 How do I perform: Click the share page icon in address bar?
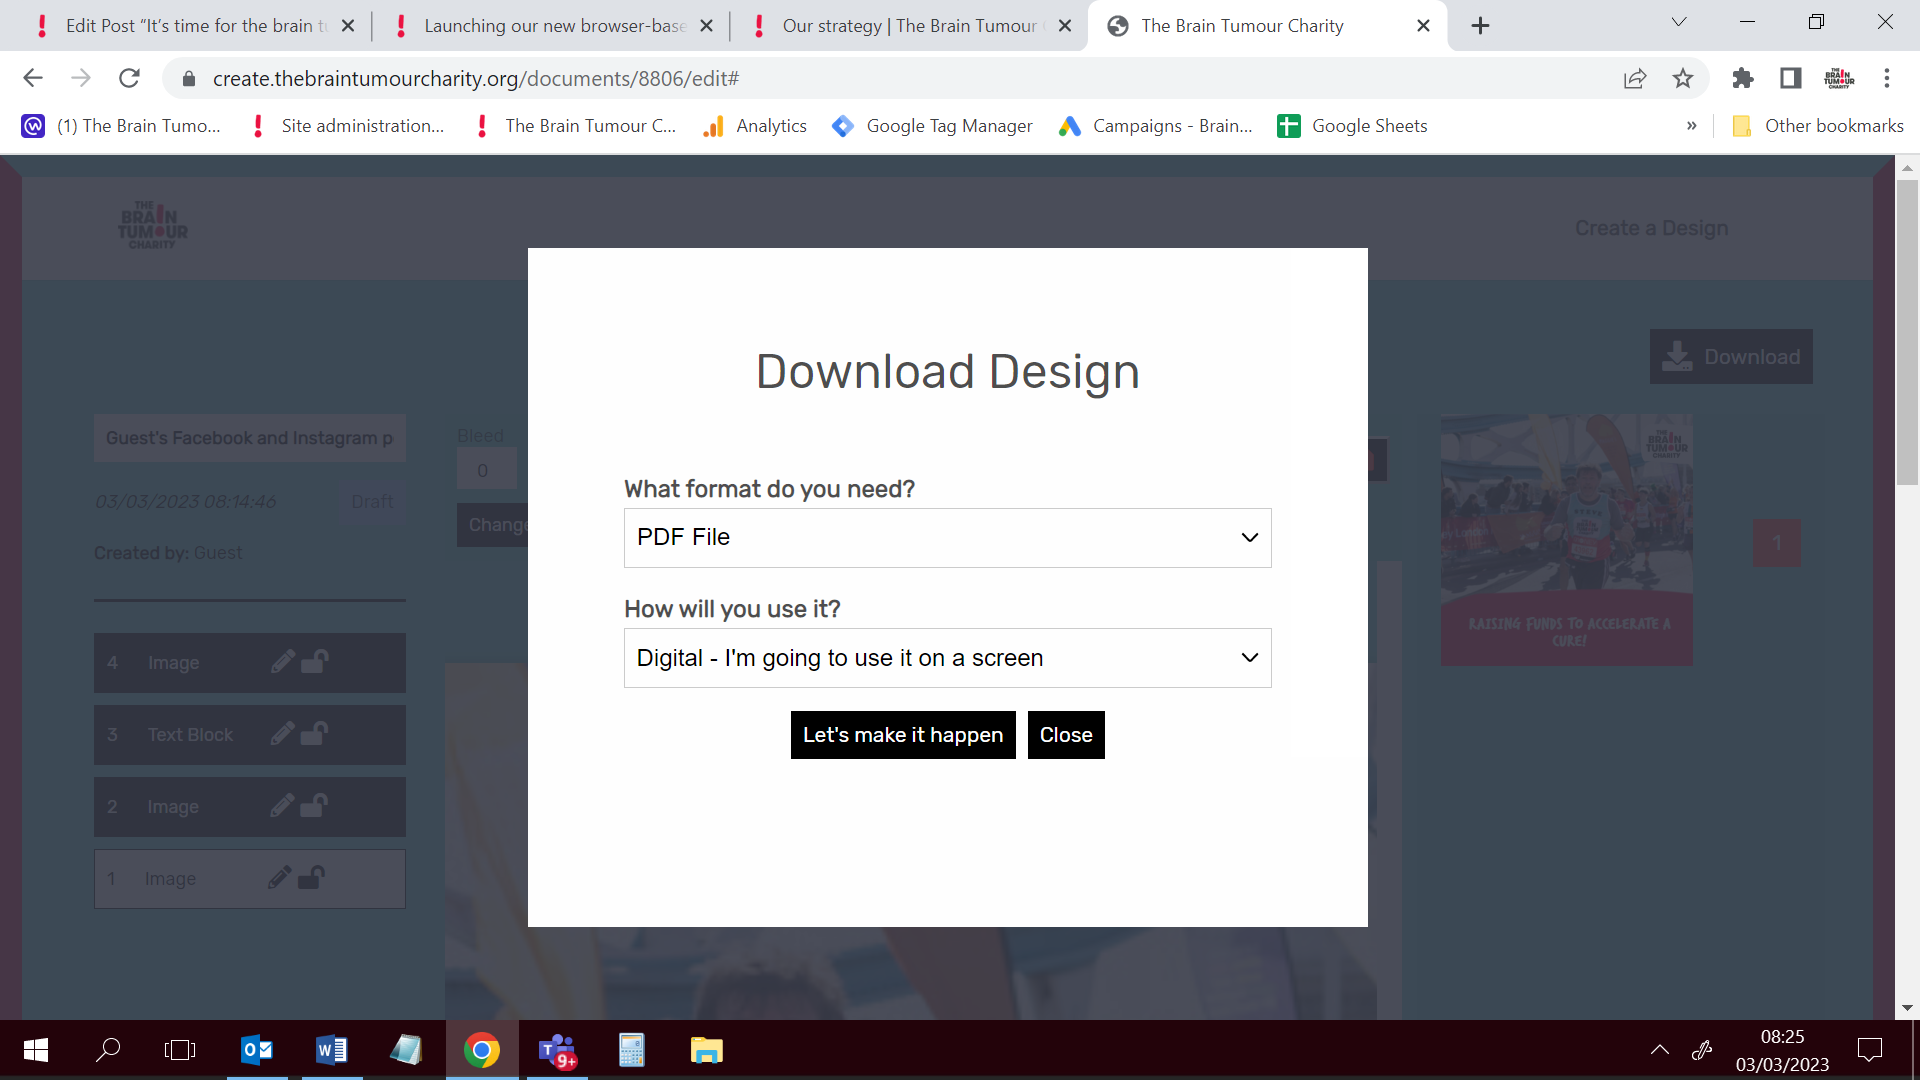[1635, 78]
